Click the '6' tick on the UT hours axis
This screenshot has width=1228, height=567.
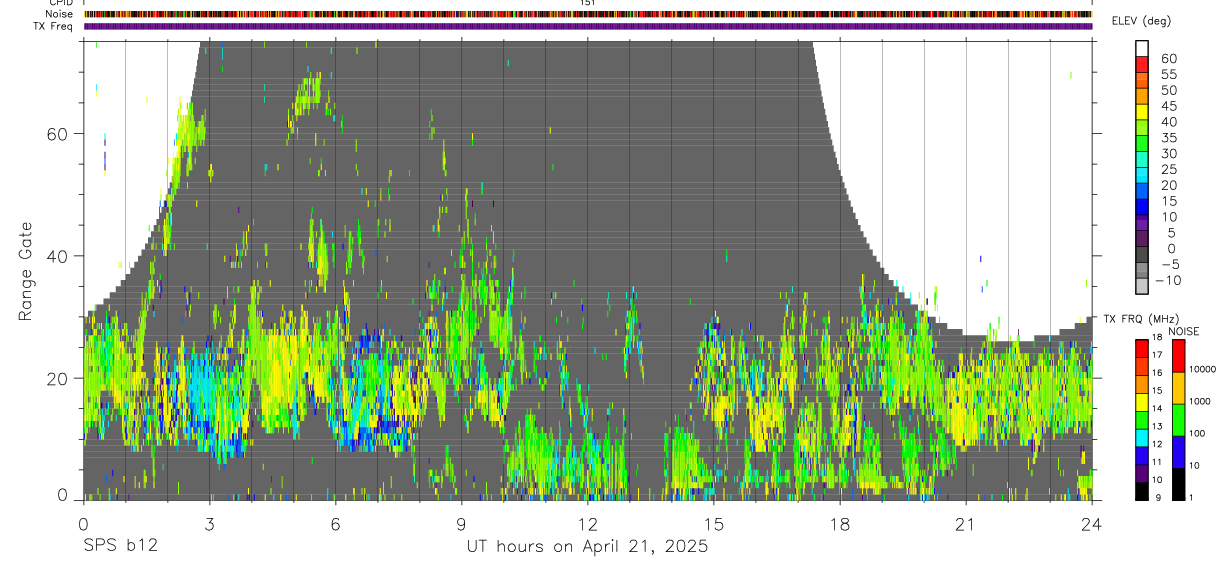[x=336, y=523]
